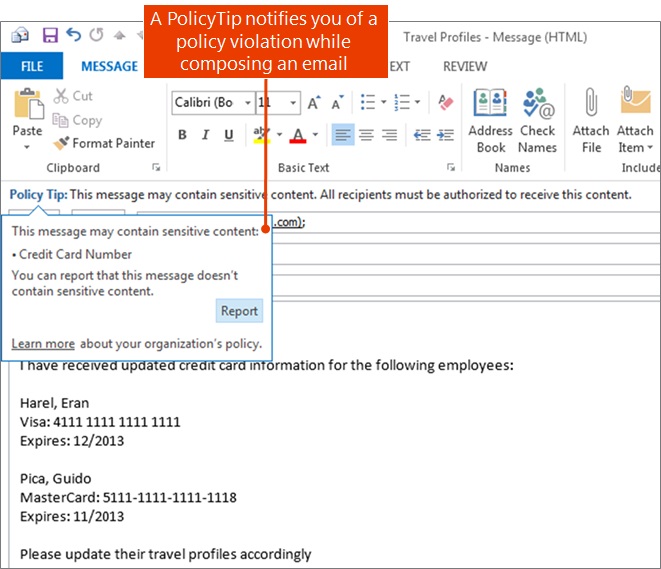
Task: Select the Format Painter tool
Action: pos(104,143)
